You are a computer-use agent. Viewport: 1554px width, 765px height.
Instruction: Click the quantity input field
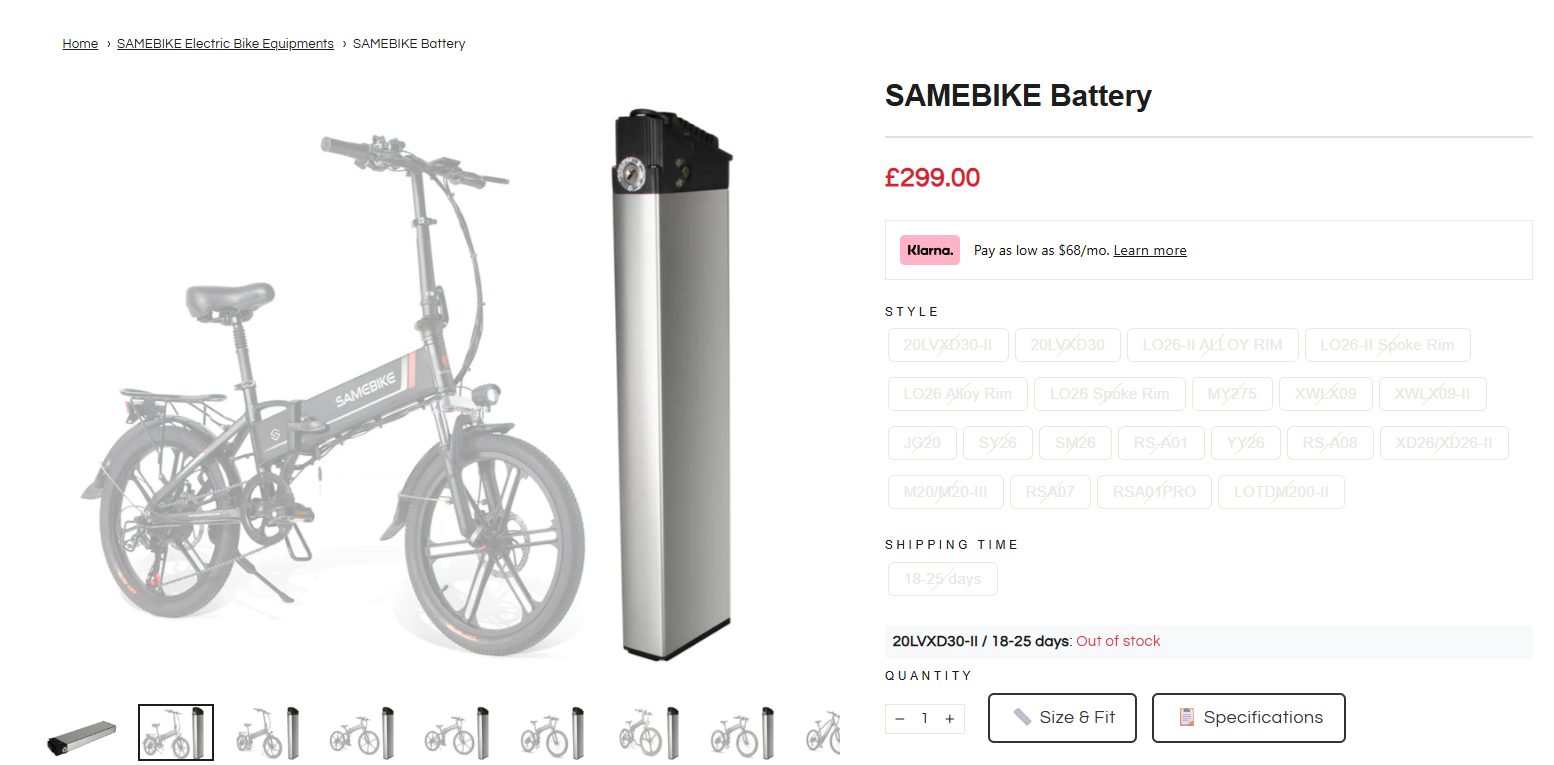pyautogui.click(x=925, y=718)
